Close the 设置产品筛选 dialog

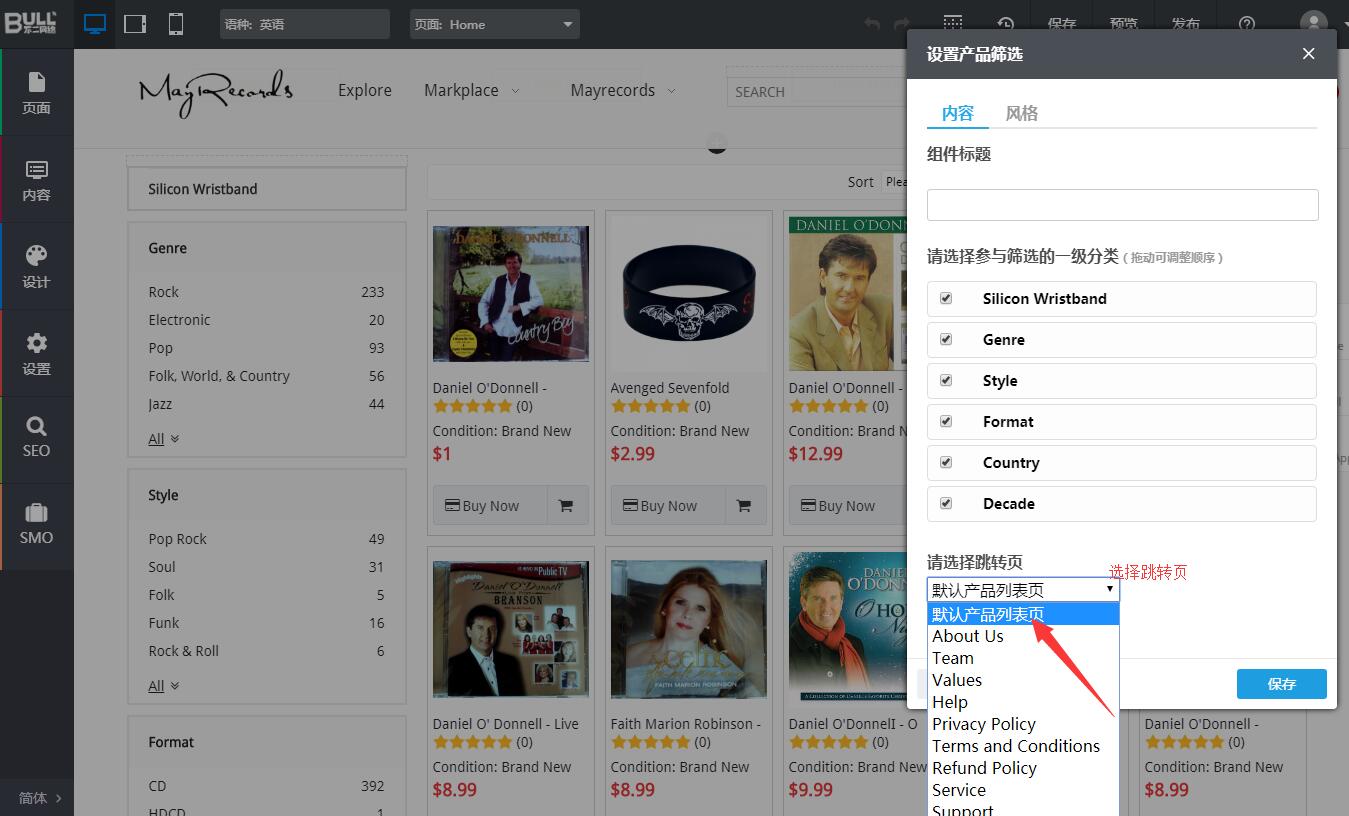click(1308, 54)
